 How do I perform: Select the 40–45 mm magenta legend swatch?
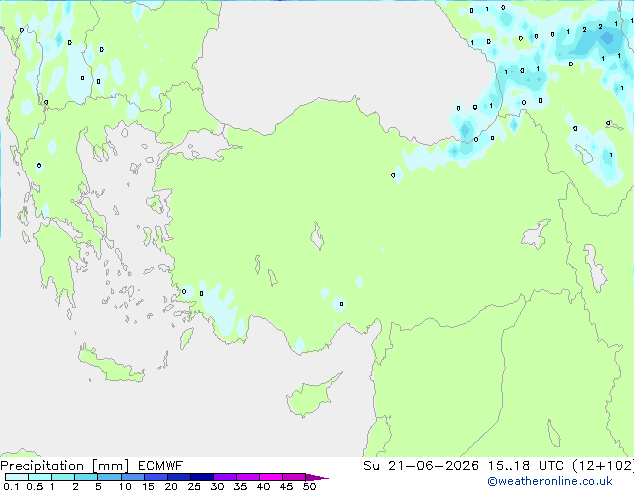[271, 477]
